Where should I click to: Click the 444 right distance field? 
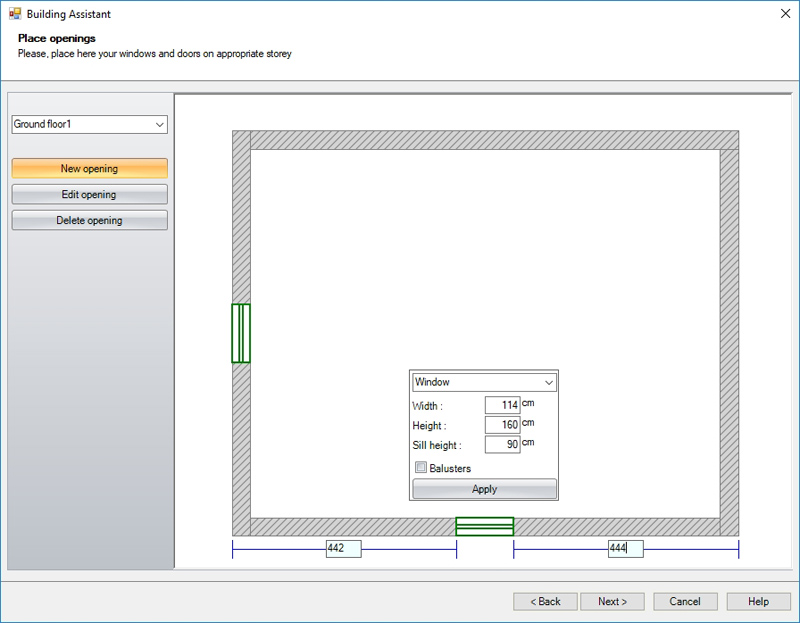[x=625, y=549]
